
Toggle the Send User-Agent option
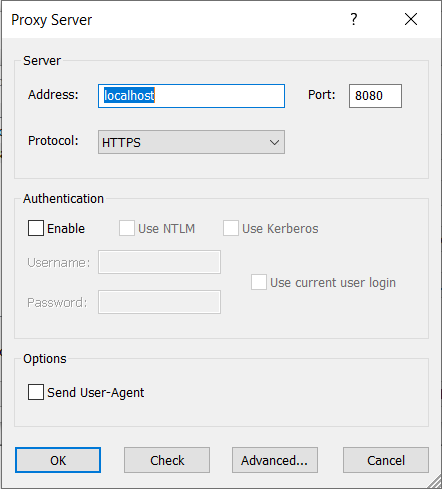(36, 392)
